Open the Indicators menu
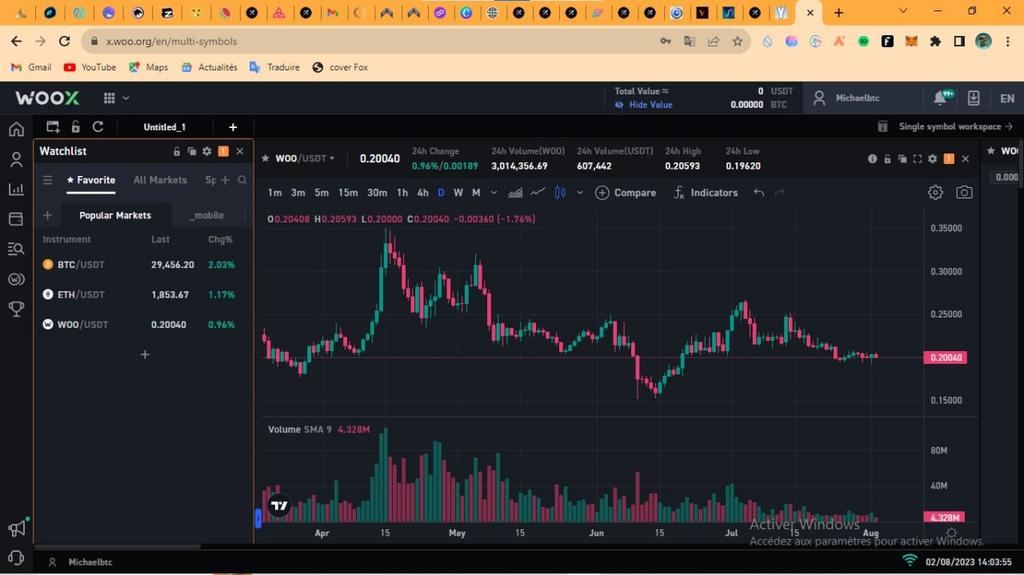The width and height of the screenshot is (1024, 575). click(705, 192)
